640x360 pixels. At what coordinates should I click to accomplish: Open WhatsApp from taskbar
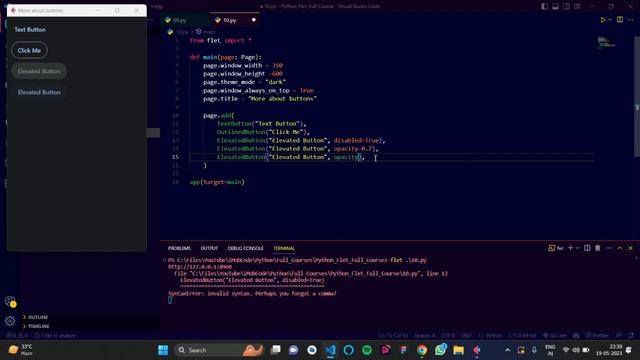tap(440, 350)
